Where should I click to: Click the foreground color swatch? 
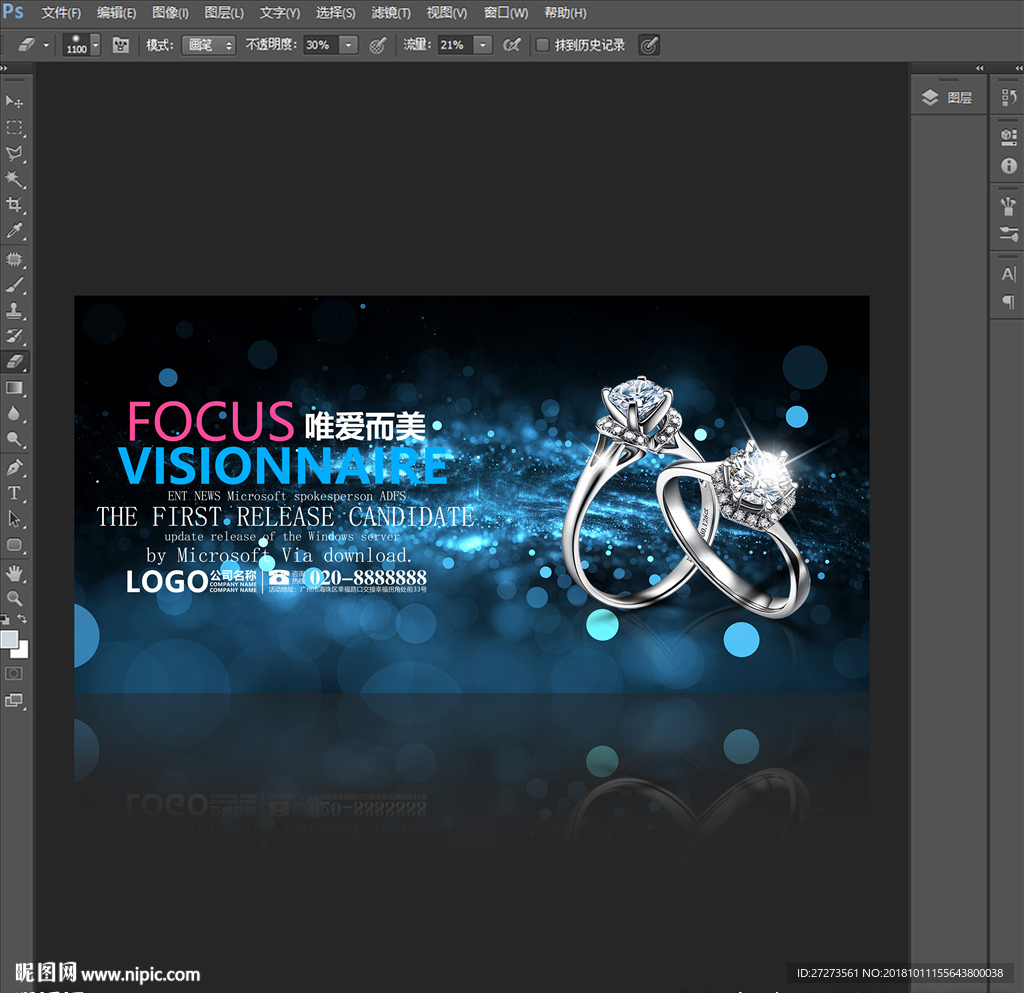point(8,639)
